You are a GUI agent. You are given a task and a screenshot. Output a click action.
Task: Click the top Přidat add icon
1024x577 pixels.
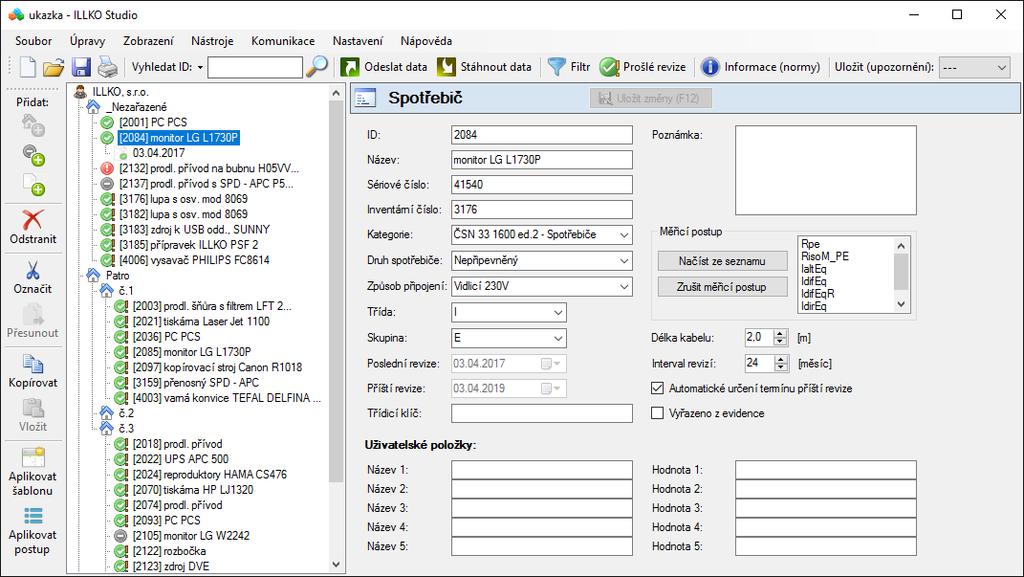pyautogui.click(x=33, y=124)
